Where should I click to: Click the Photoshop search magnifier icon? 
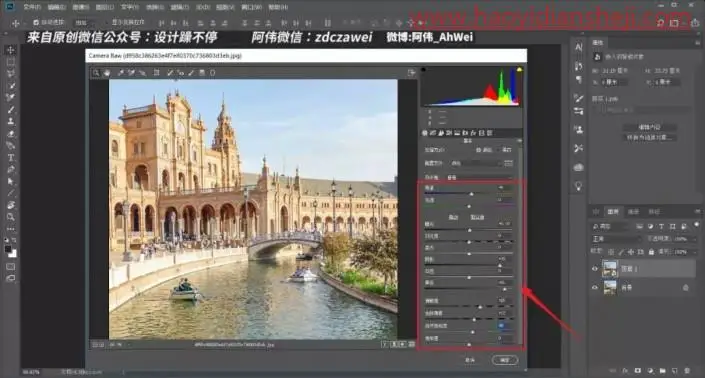[660, 23]
